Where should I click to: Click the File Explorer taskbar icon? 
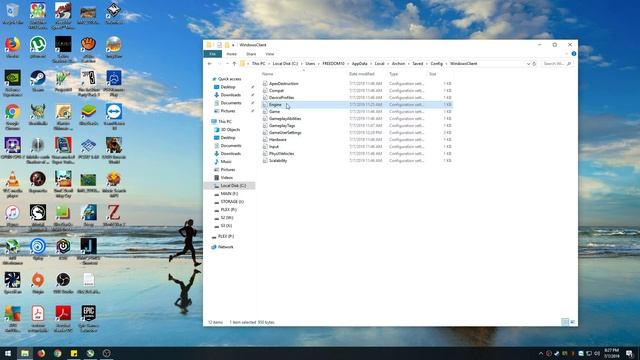click(x=25, y=353)
